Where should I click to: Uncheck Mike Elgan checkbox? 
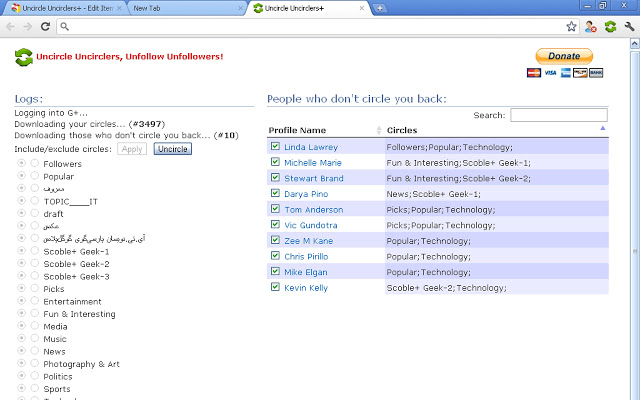tap(276, 271)
